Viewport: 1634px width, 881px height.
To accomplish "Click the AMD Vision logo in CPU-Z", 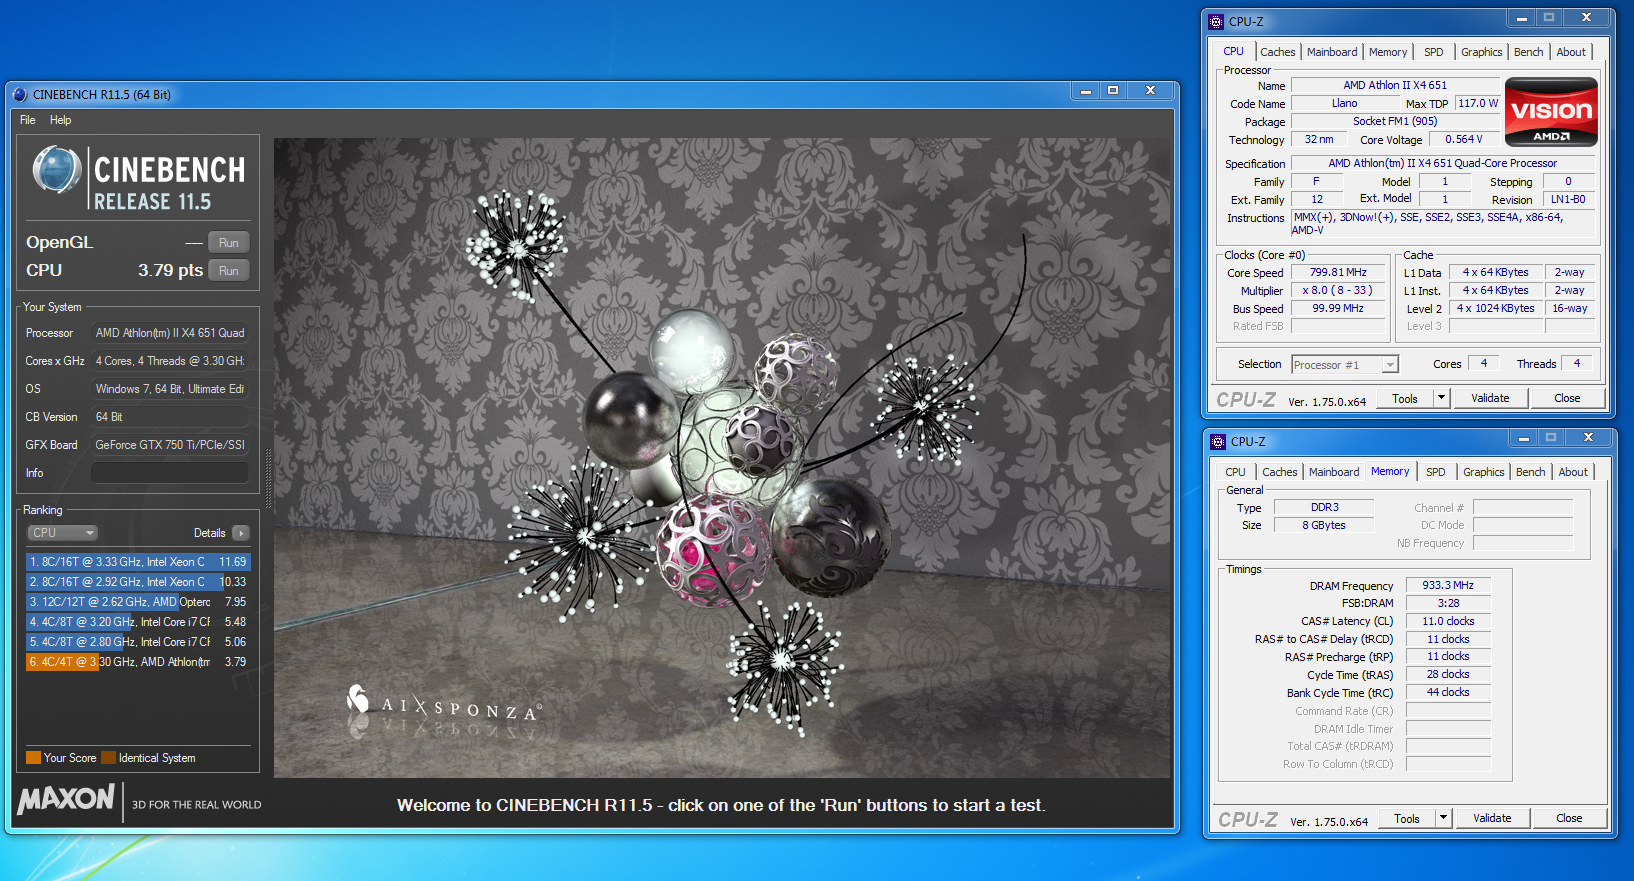I will [1551, 112].
